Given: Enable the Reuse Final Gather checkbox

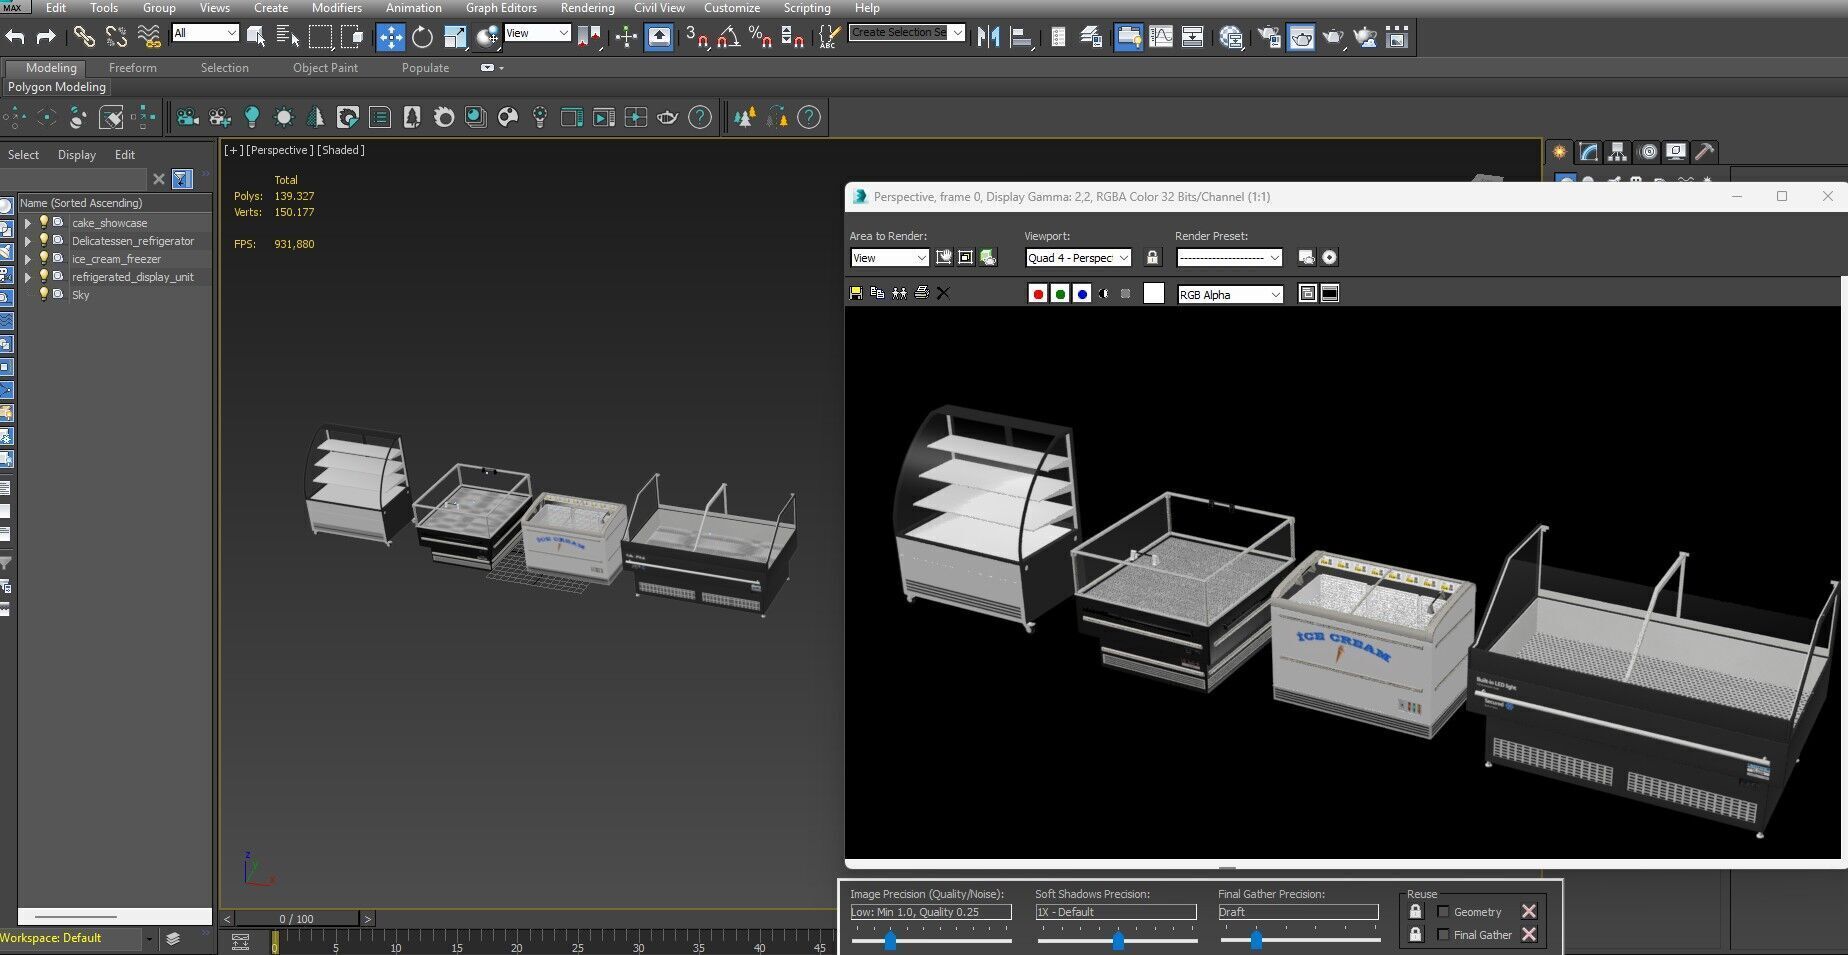Looking at the screenshot, I should coord(1443,934).
